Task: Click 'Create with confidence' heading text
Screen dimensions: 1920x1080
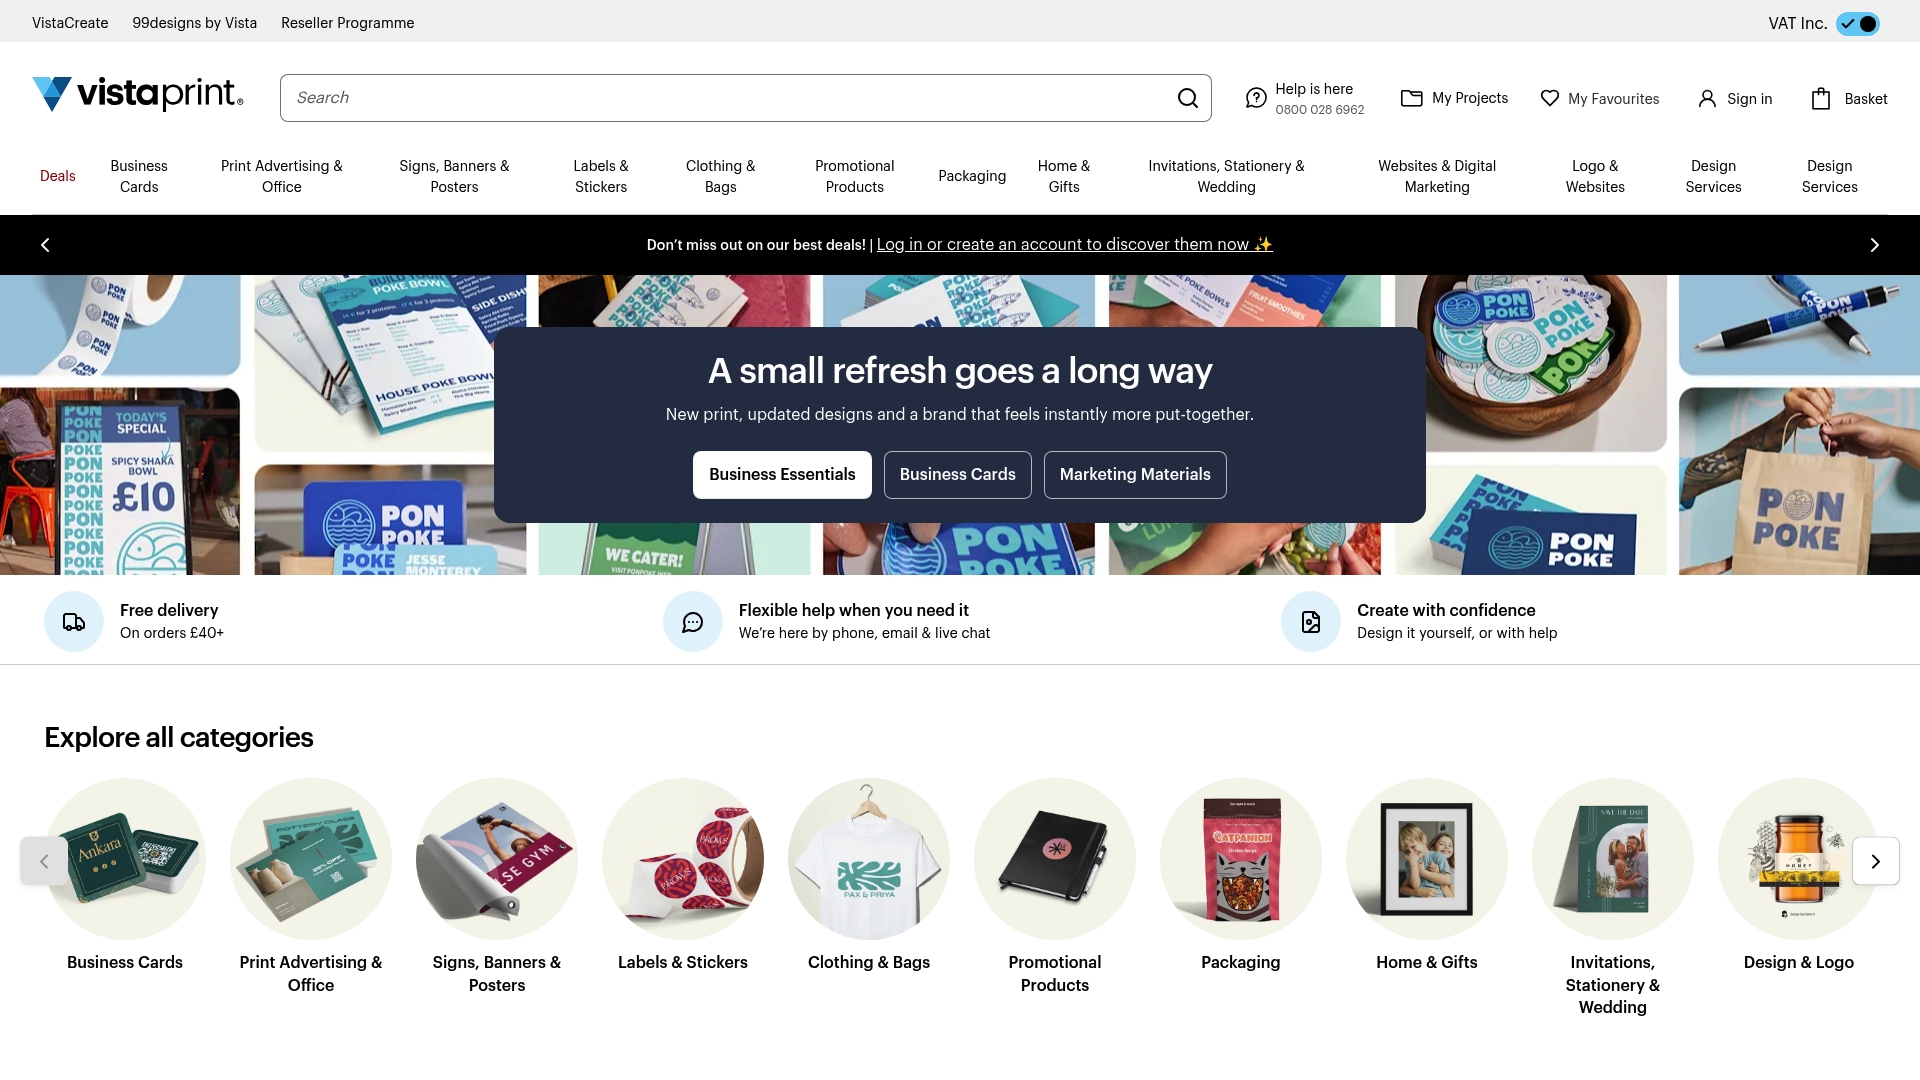Action: 1446,611
